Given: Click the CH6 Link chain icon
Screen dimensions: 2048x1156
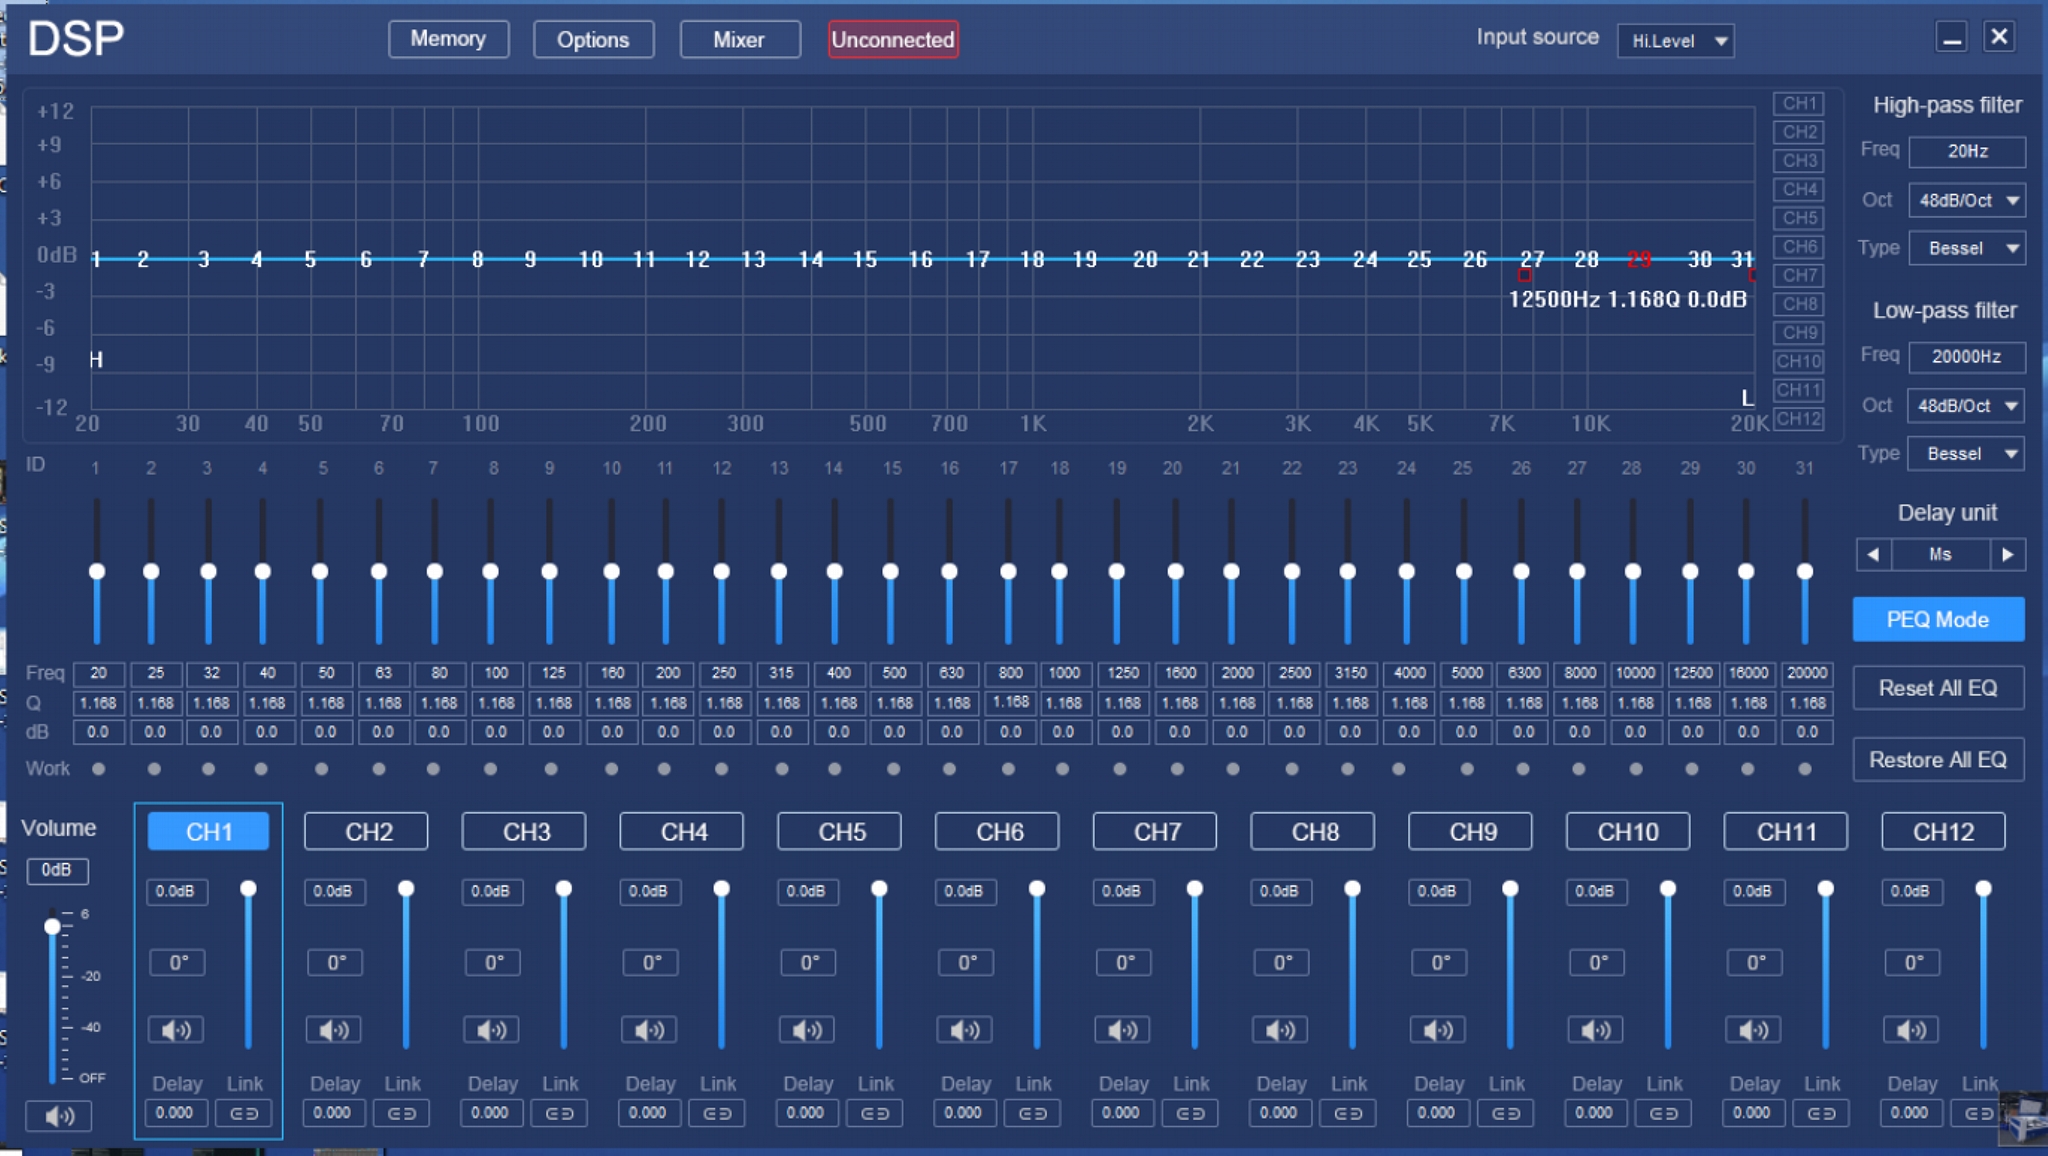Looking at the screenshot, I should click(1033, 1113).
